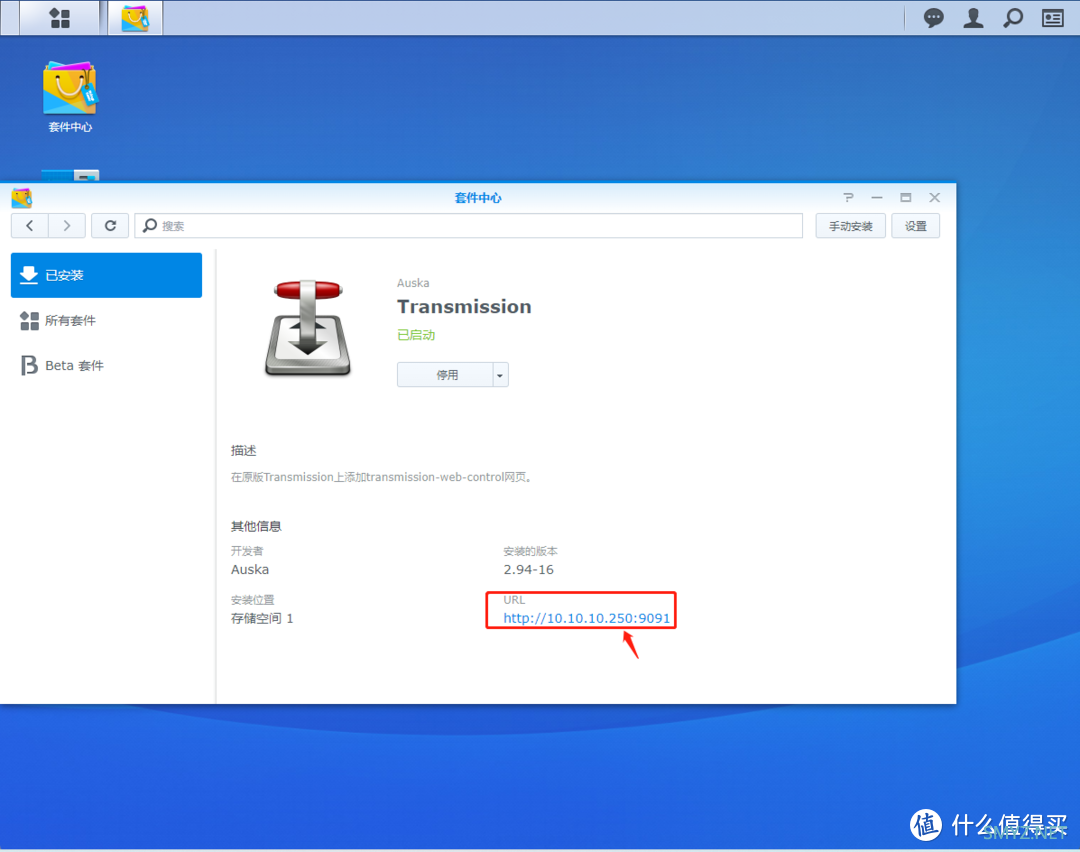Click the Auska label above Transmission
1080x852 pixels.
click(413, 283)
